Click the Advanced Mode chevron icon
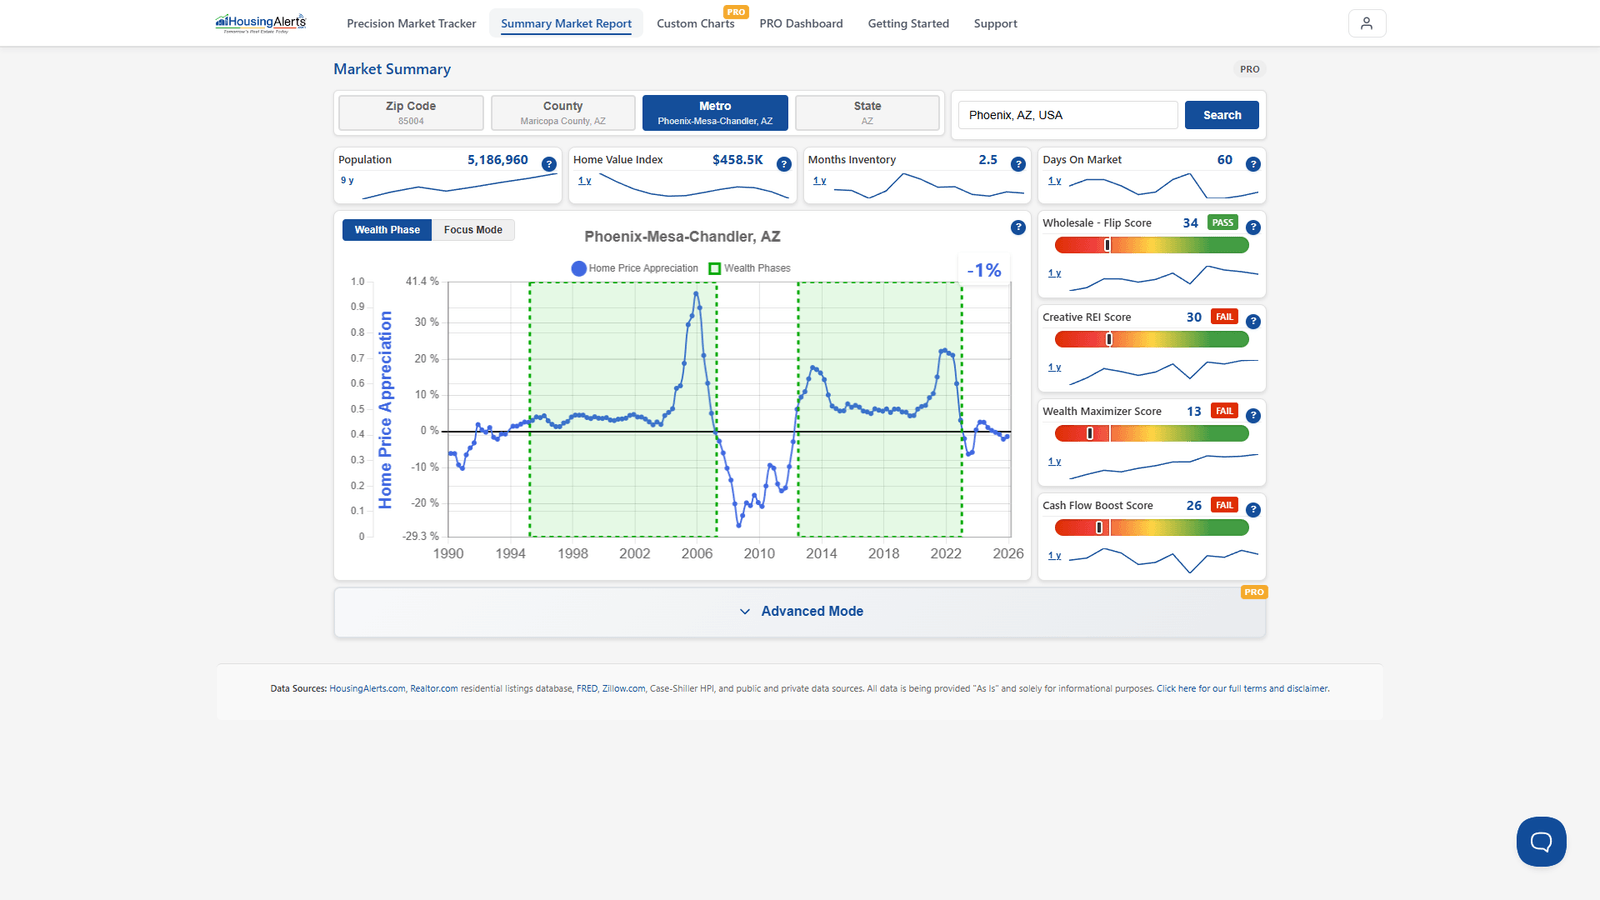 745,611
